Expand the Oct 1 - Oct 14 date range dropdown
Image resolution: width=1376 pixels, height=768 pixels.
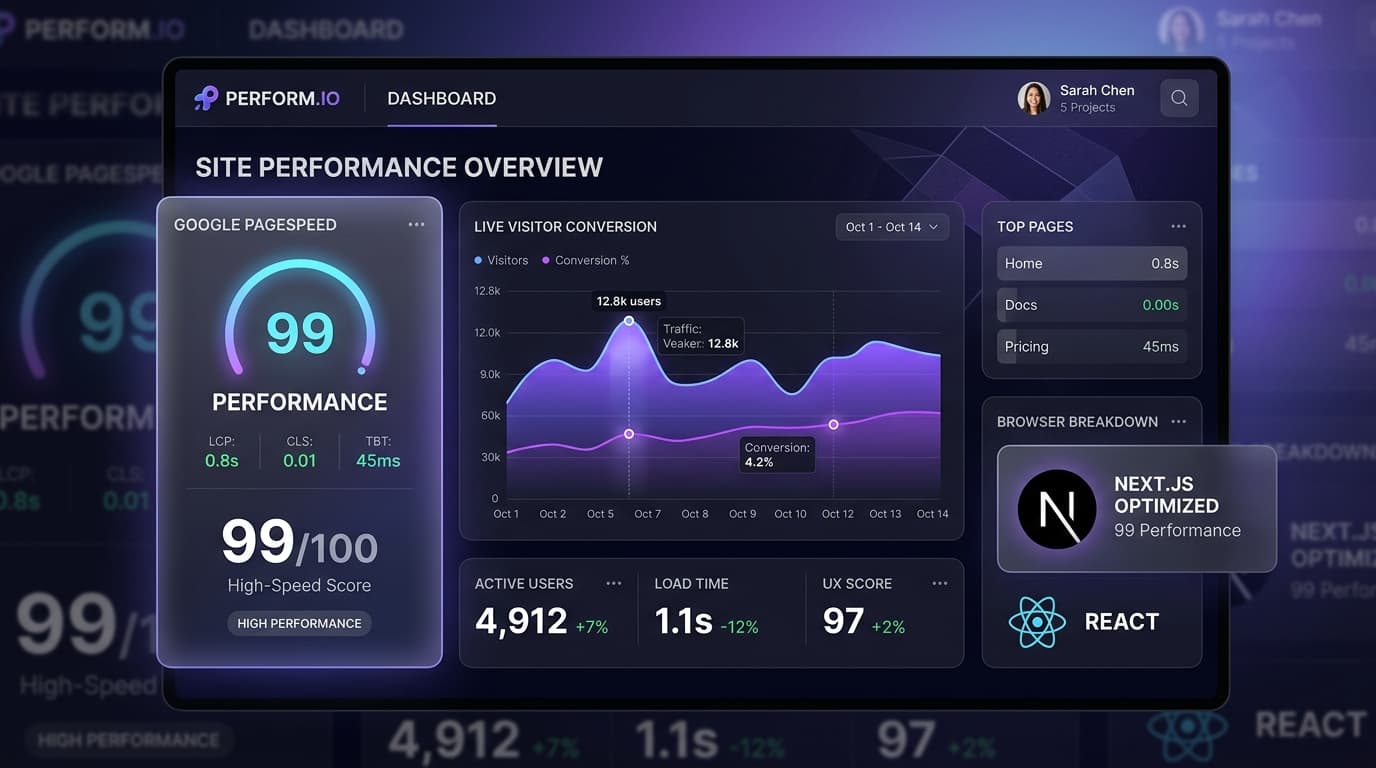(892, 227)
